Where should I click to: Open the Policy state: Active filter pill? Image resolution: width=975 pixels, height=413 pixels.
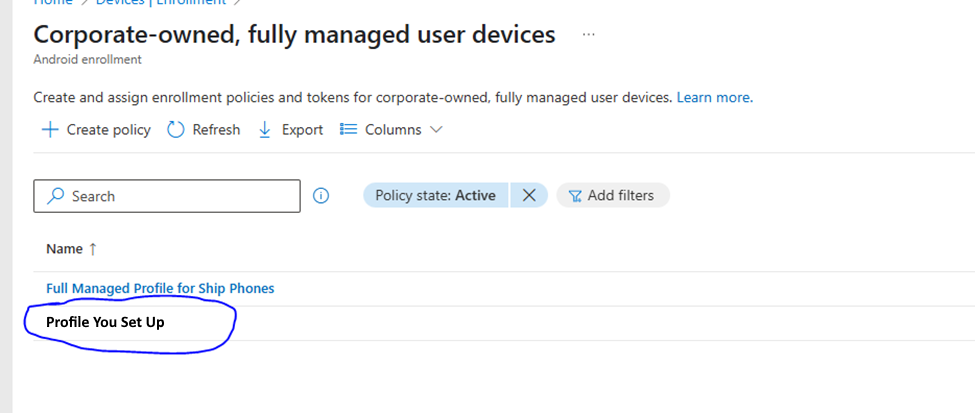435,196
